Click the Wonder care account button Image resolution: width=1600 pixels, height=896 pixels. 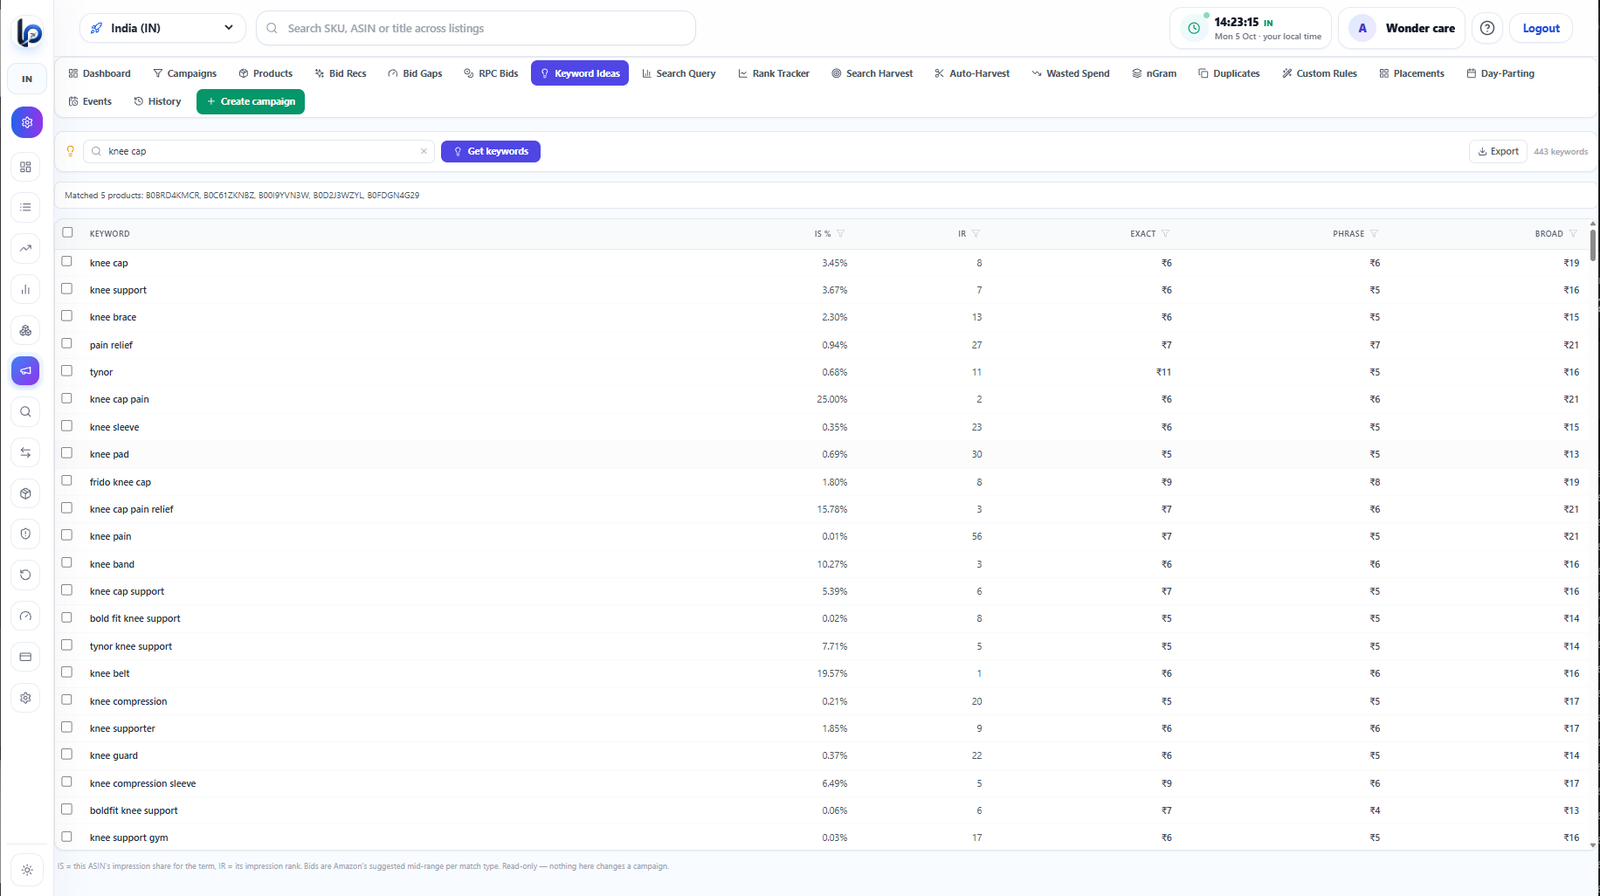click(x=1403, y=28)
